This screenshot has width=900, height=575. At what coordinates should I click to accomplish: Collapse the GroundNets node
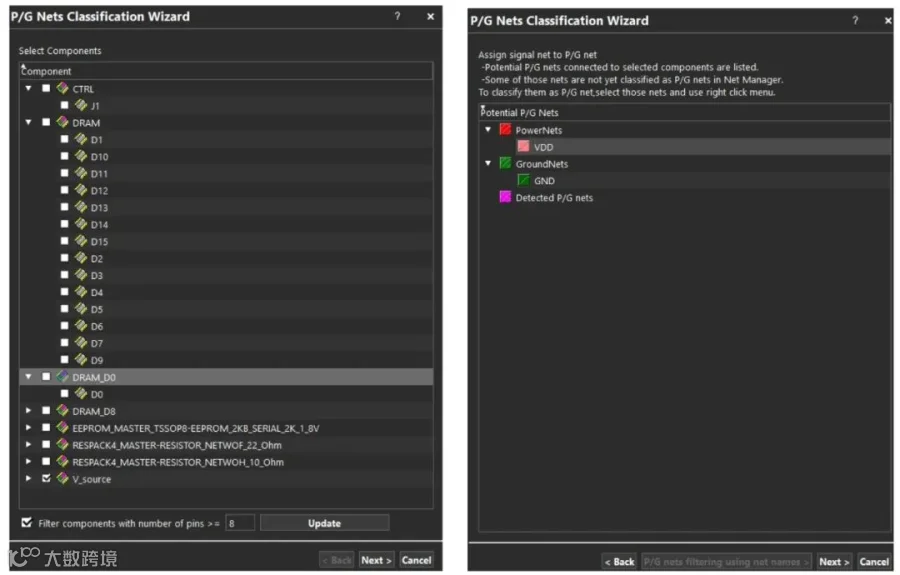488,164
